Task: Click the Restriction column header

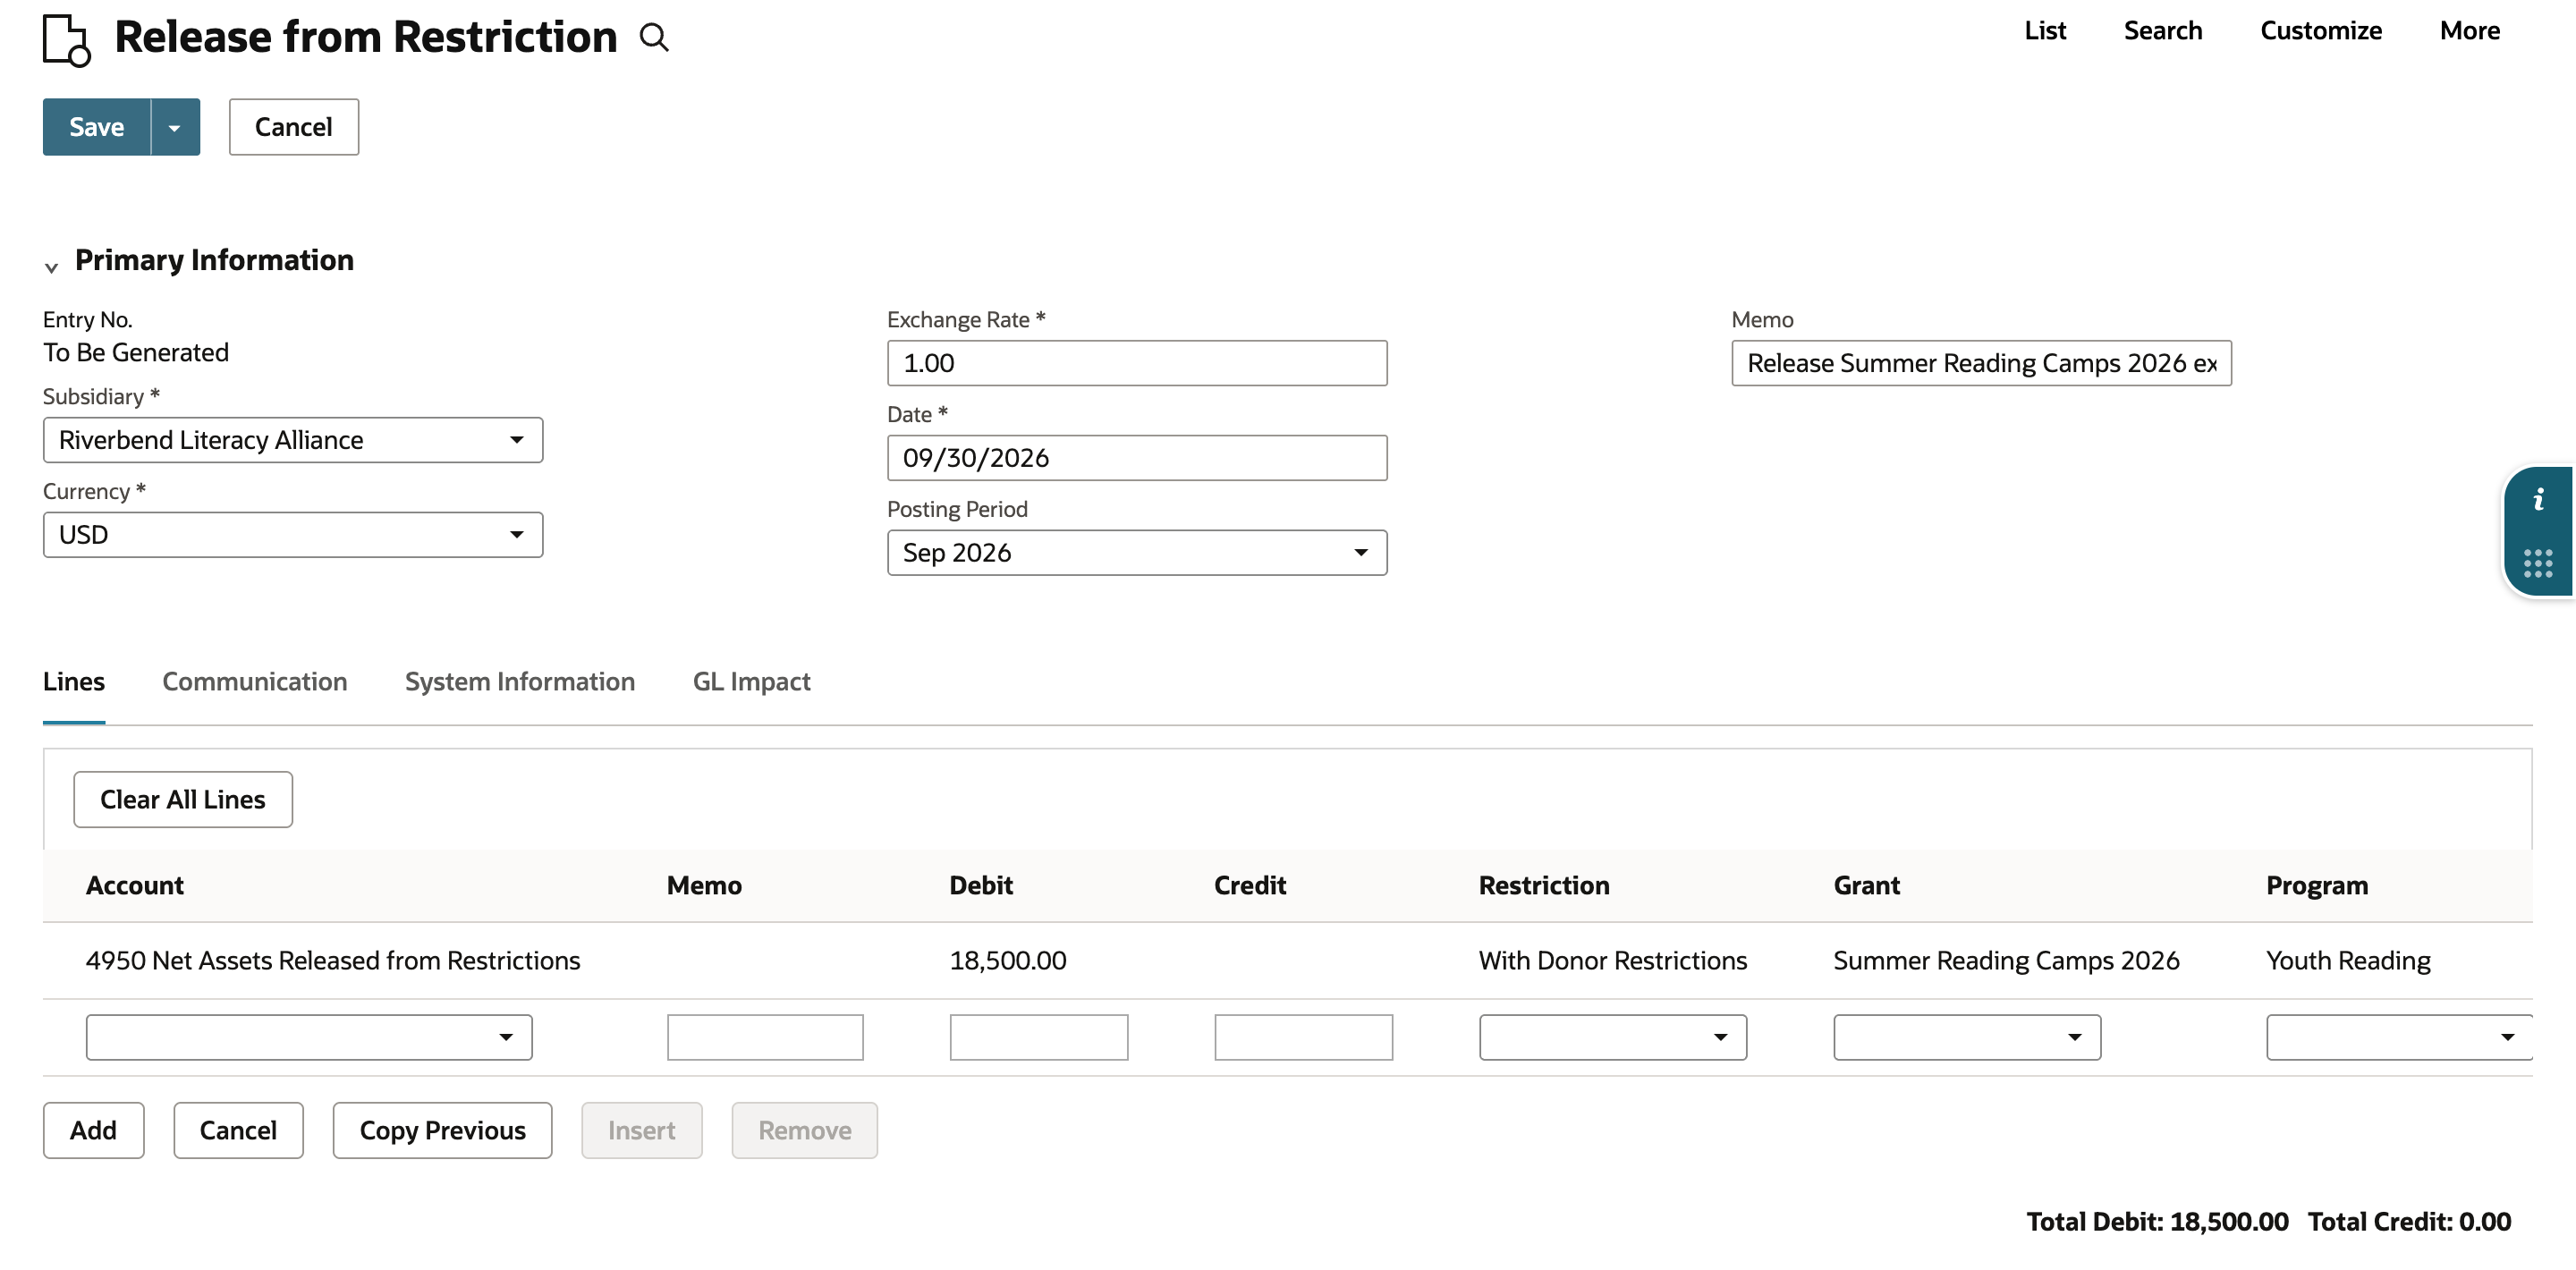Action: click(x=1544, y=885)
